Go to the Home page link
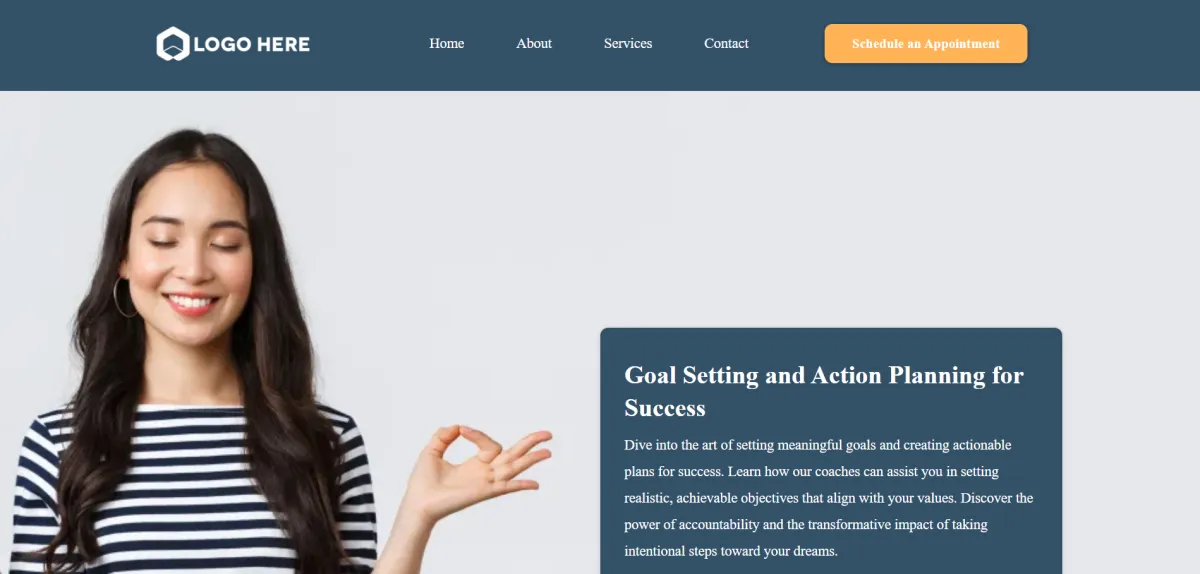The width and height of the screenshot is (1200, 574). click(x=446, y=43)
